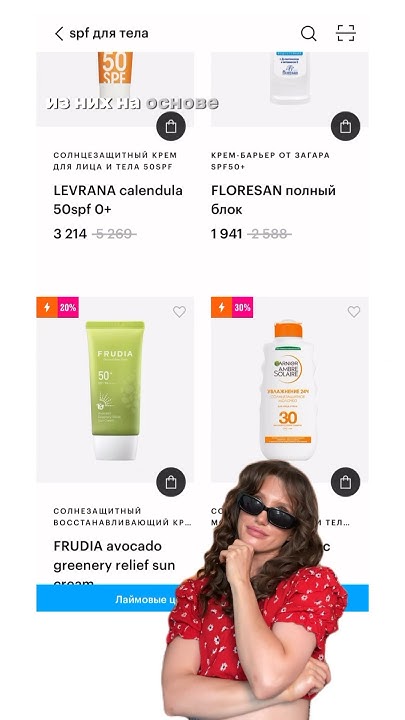Open 'FRUDIA avocado greenery relief sun' title
The height and width of the screenshot is (720, 405).
click(x=114, y=556)
